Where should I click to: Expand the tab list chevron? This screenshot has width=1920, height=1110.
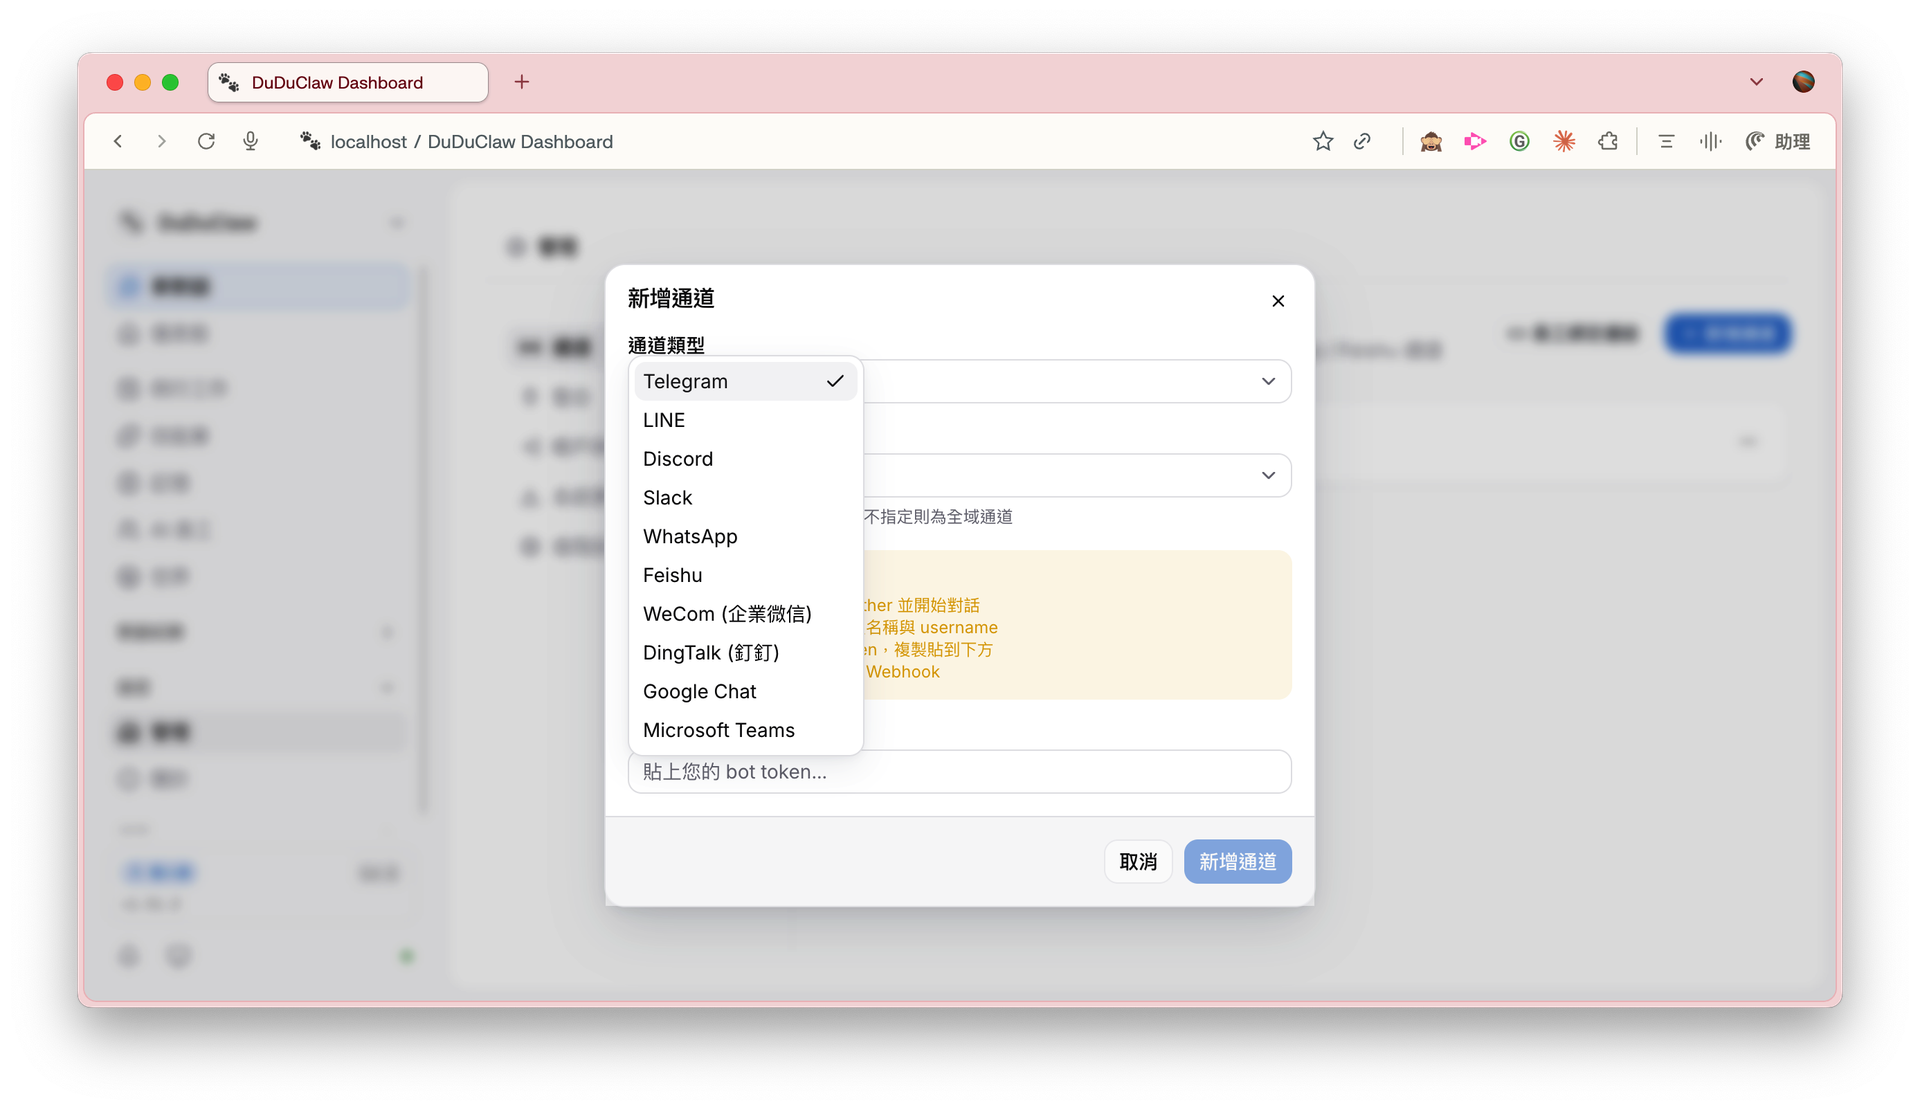(1756, 82)
